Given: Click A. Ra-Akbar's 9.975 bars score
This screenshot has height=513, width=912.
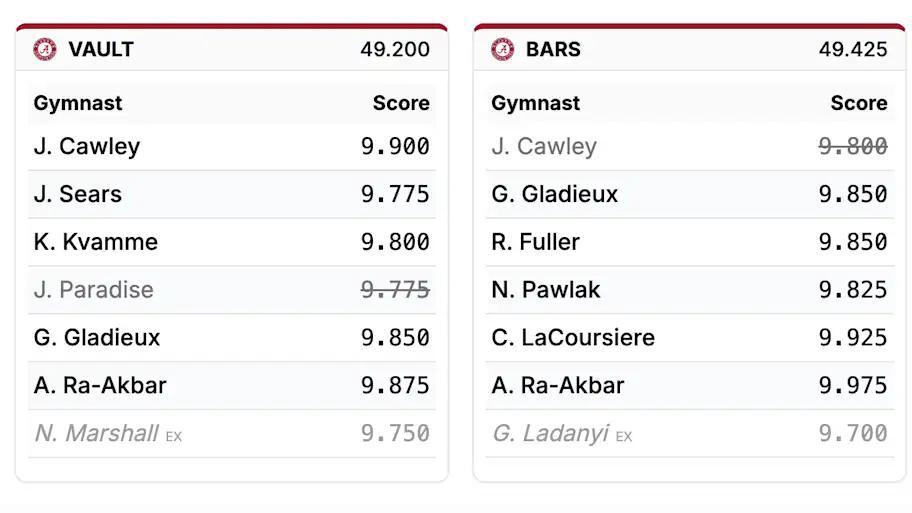Looking at the screenshot, I should click(853, 386).
